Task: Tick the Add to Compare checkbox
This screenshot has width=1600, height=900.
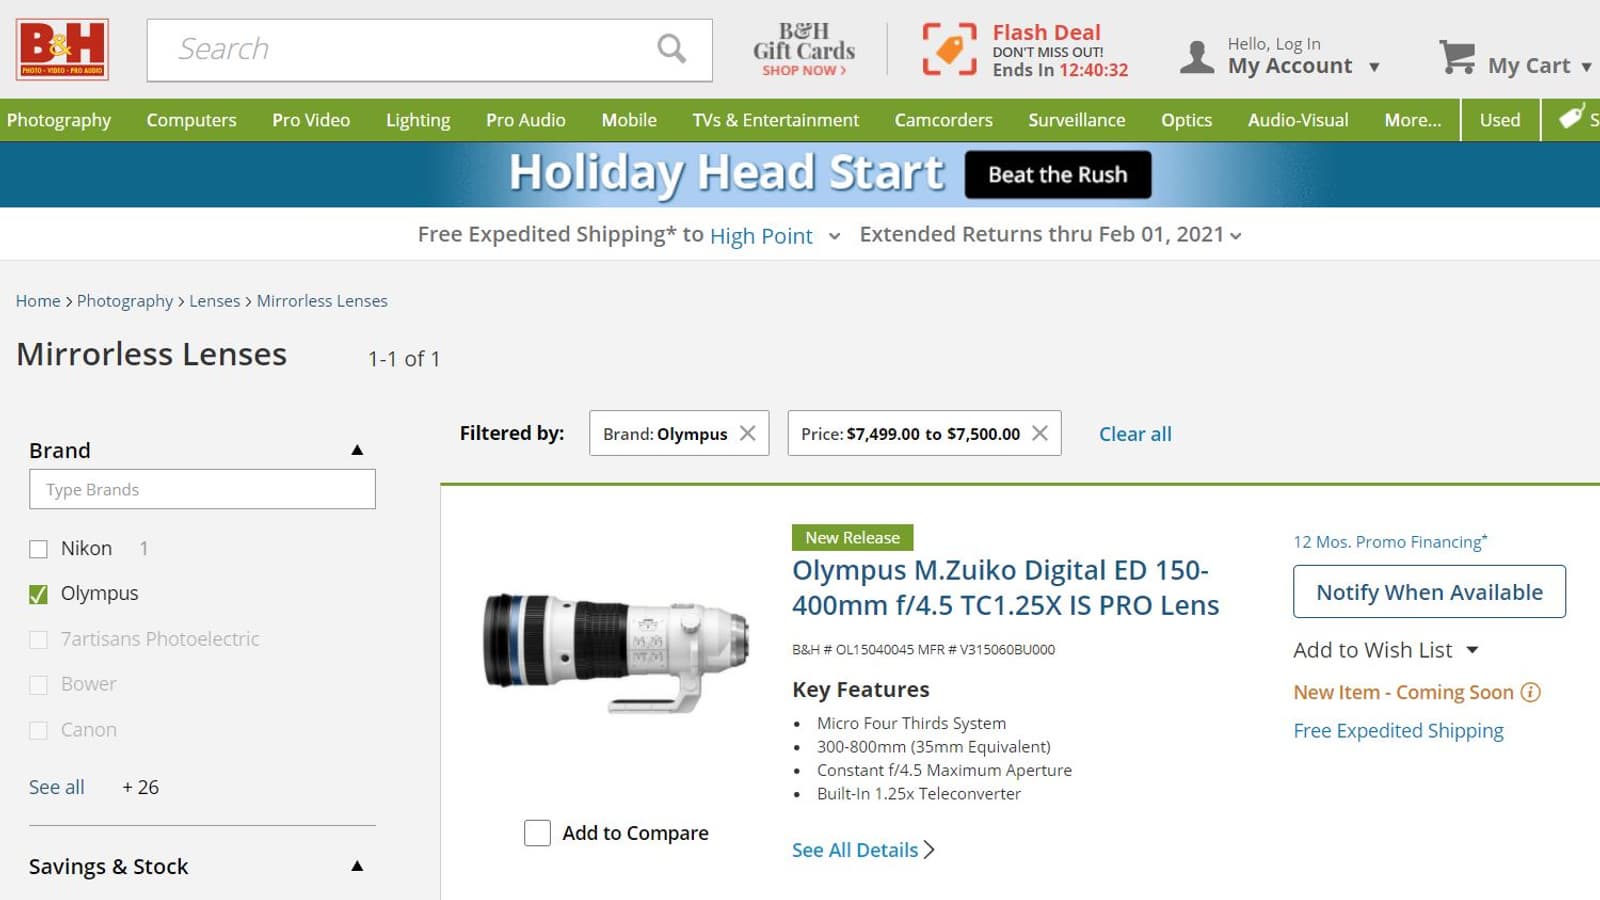Action: click(537, 833)
